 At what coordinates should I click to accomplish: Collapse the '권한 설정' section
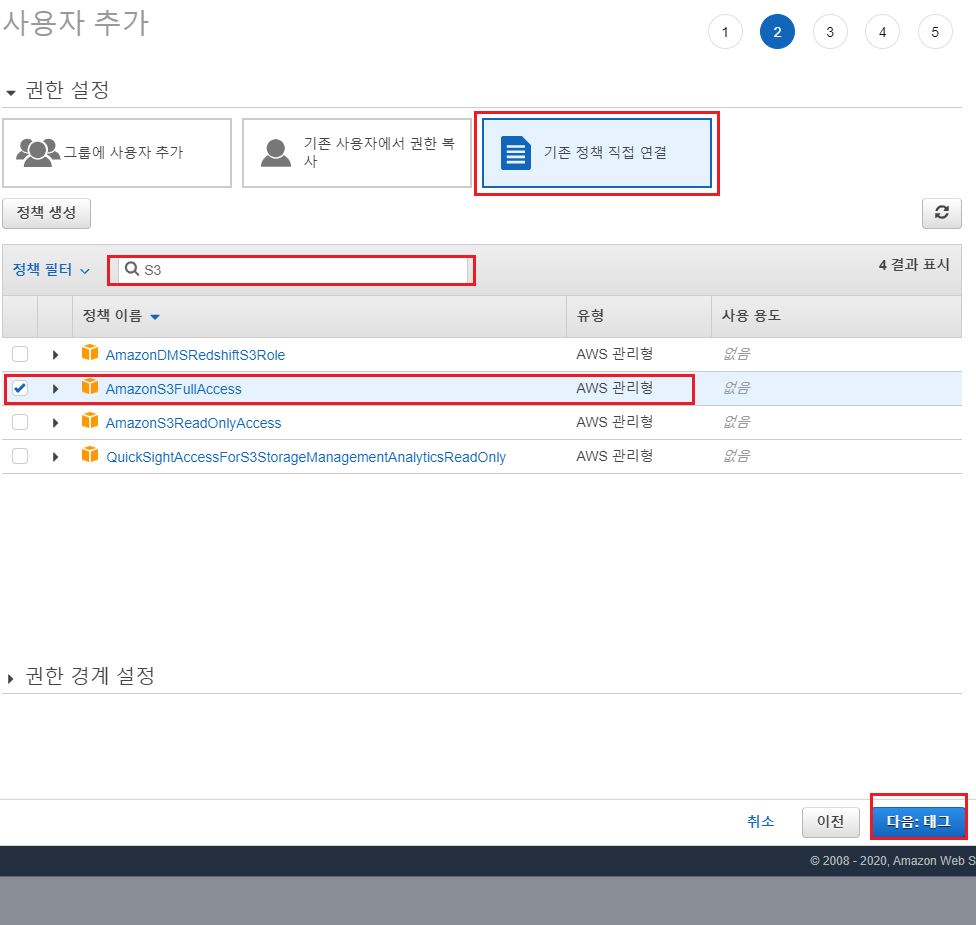11,93
